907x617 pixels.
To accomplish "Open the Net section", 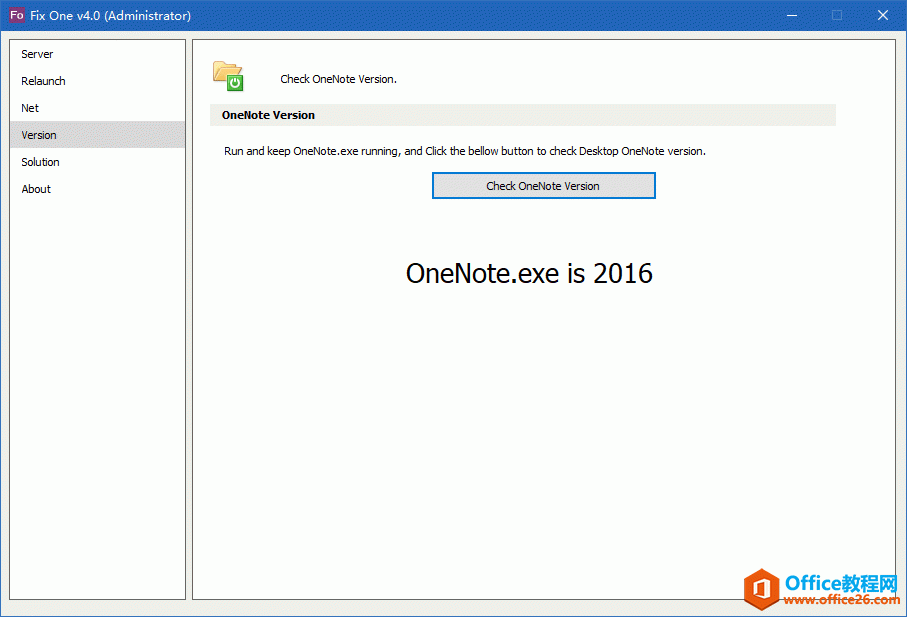I will coord(30,108).
